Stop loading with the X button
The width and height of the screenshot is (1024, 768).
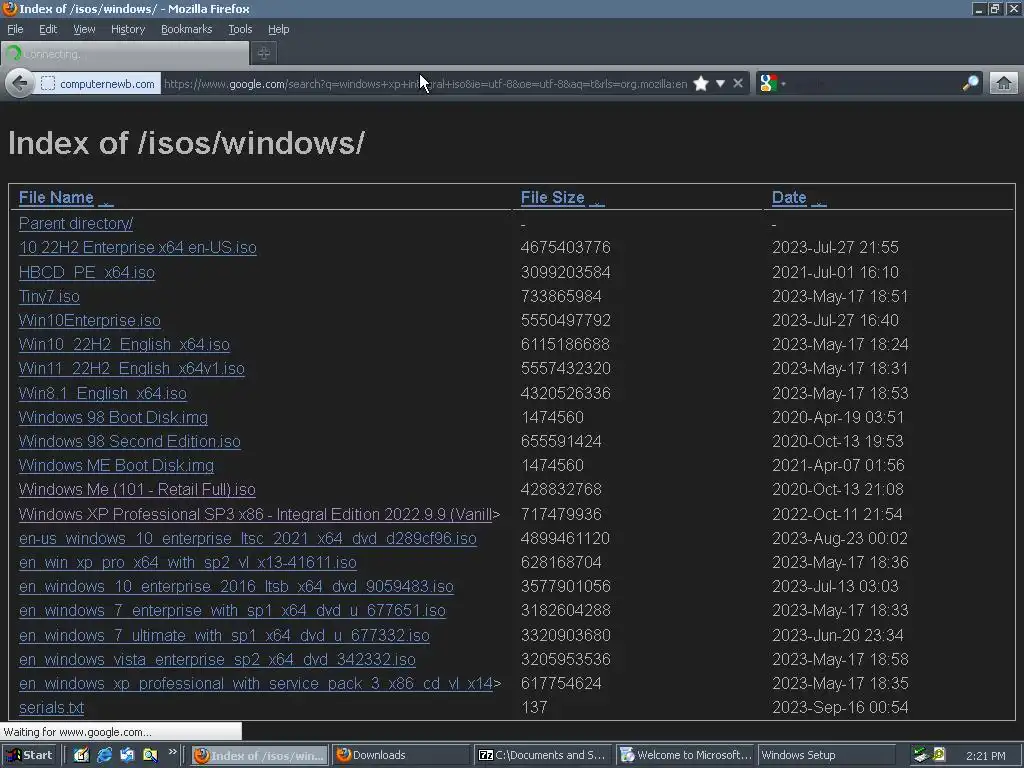tap(738, 84)
